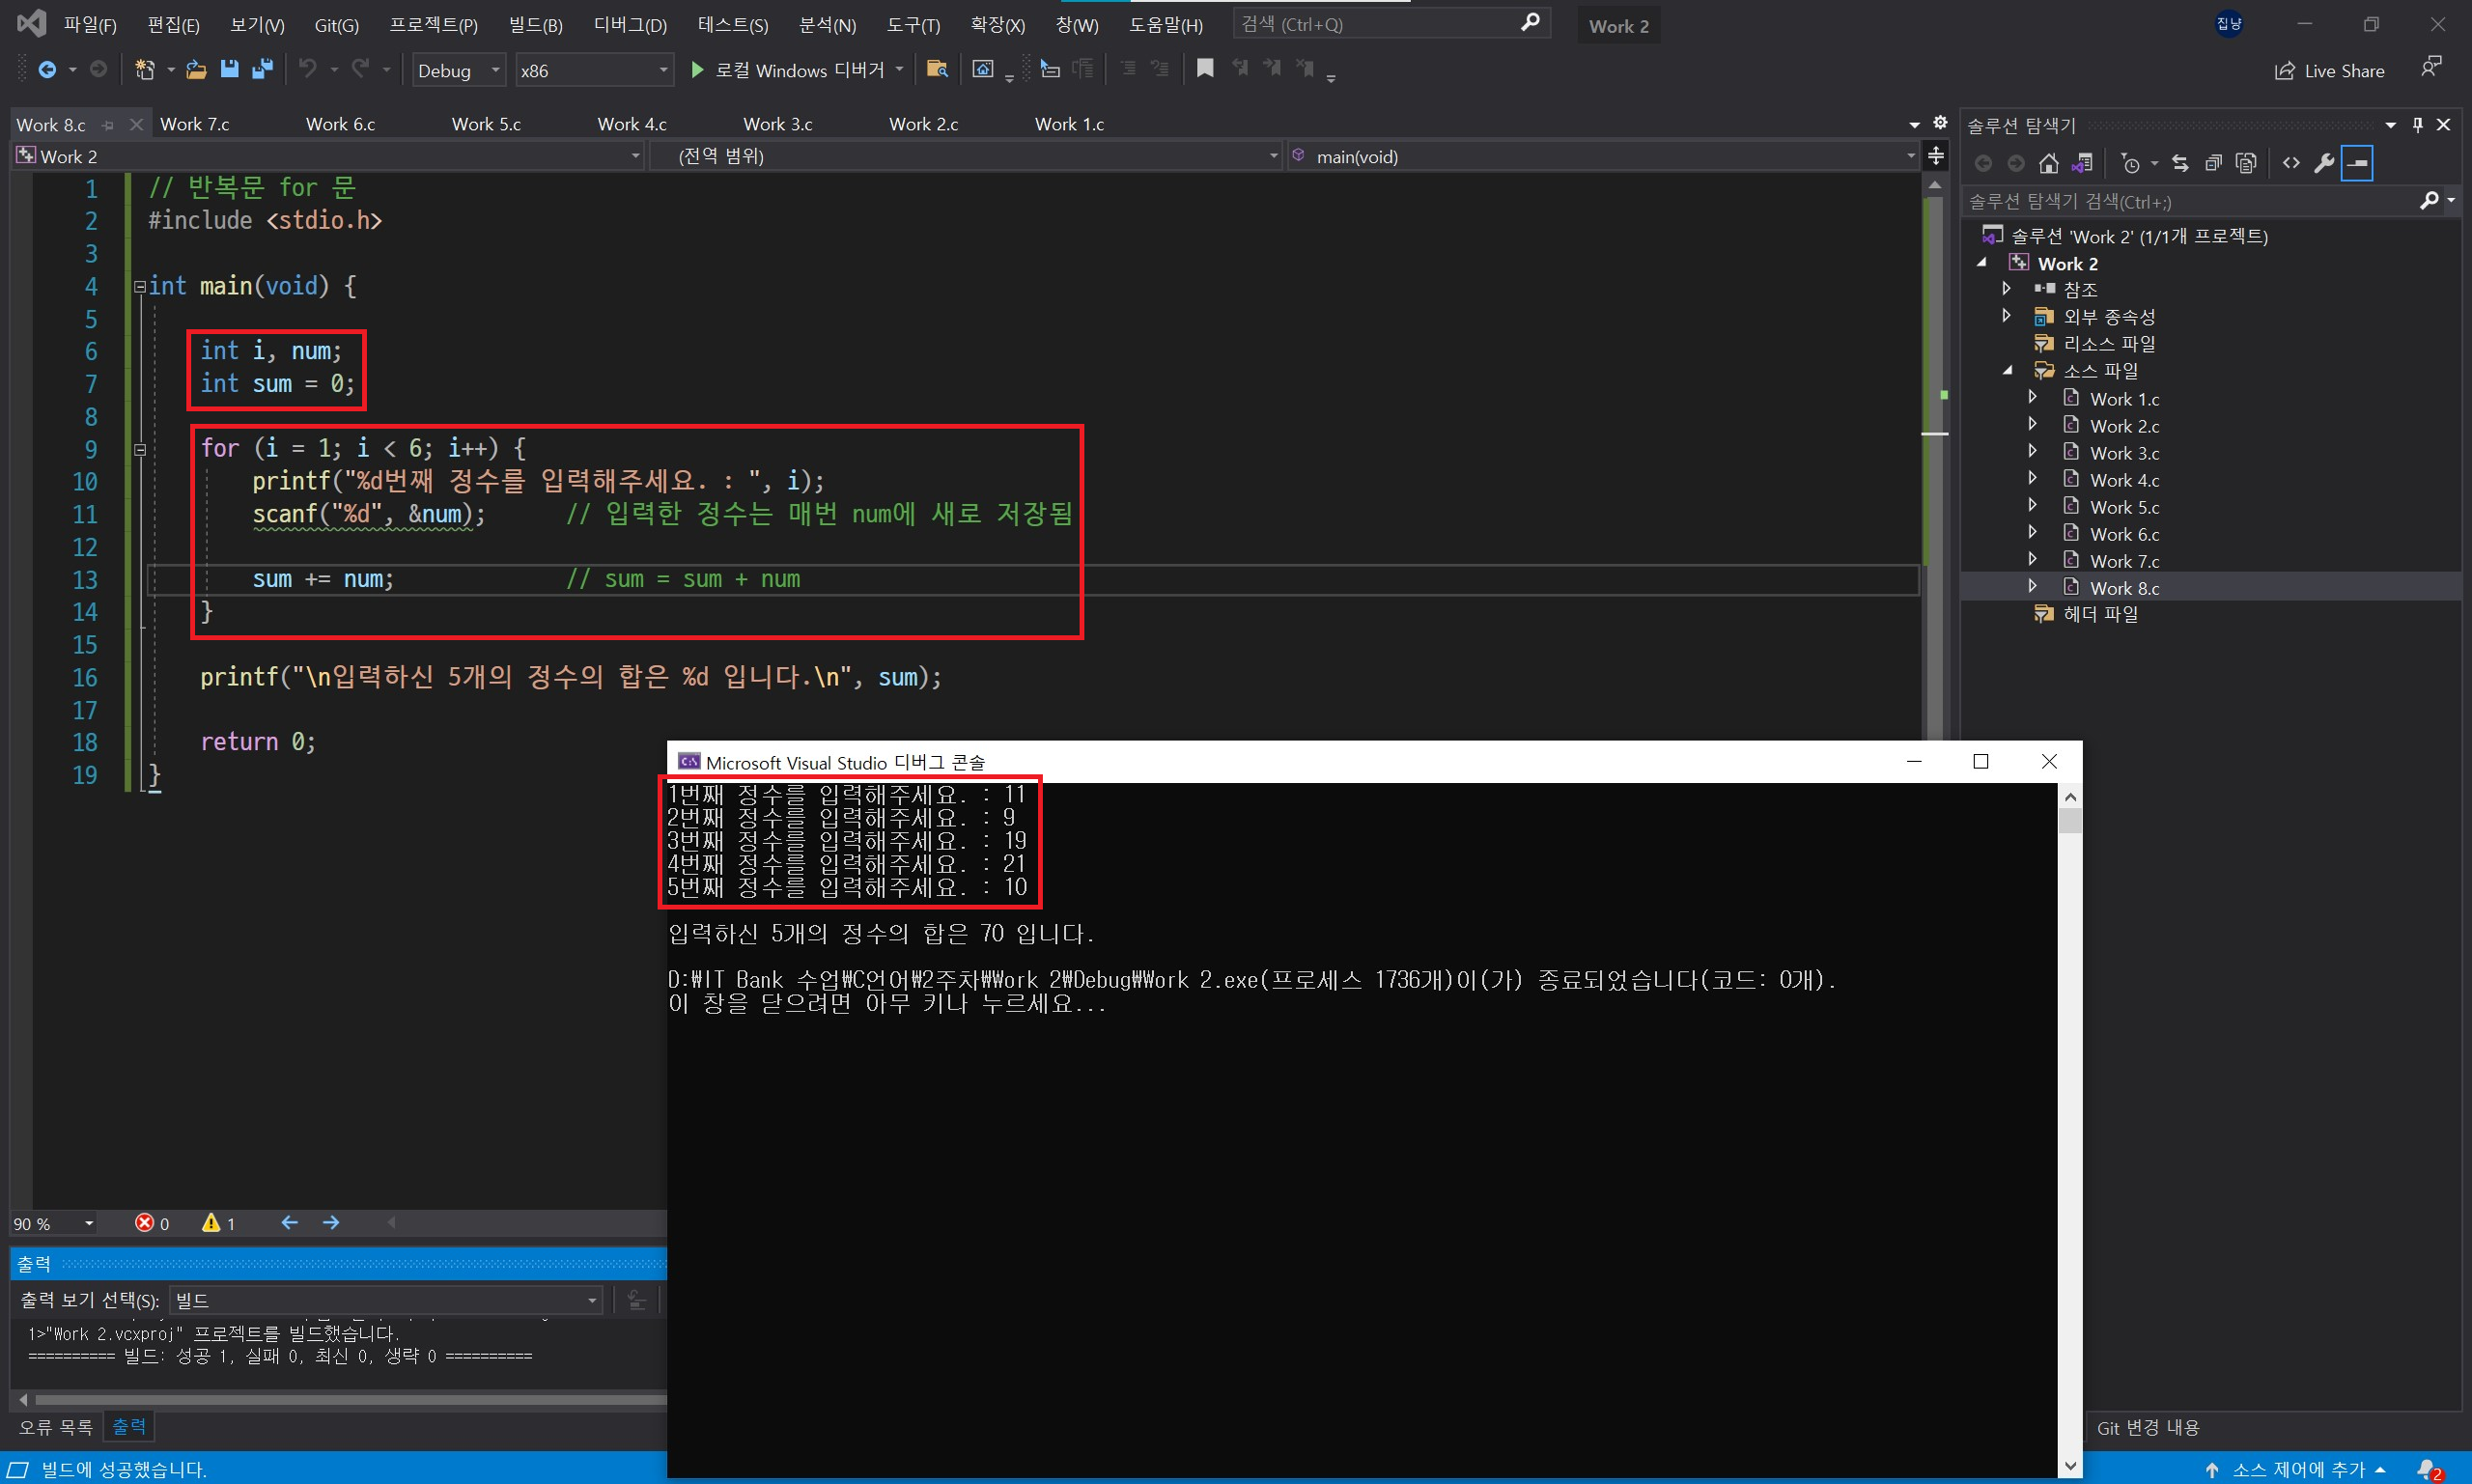Viewport: 2472px width, 1484px height.
Task: Switch to the Work 3.c tab
Action: [x=777, y=124]
